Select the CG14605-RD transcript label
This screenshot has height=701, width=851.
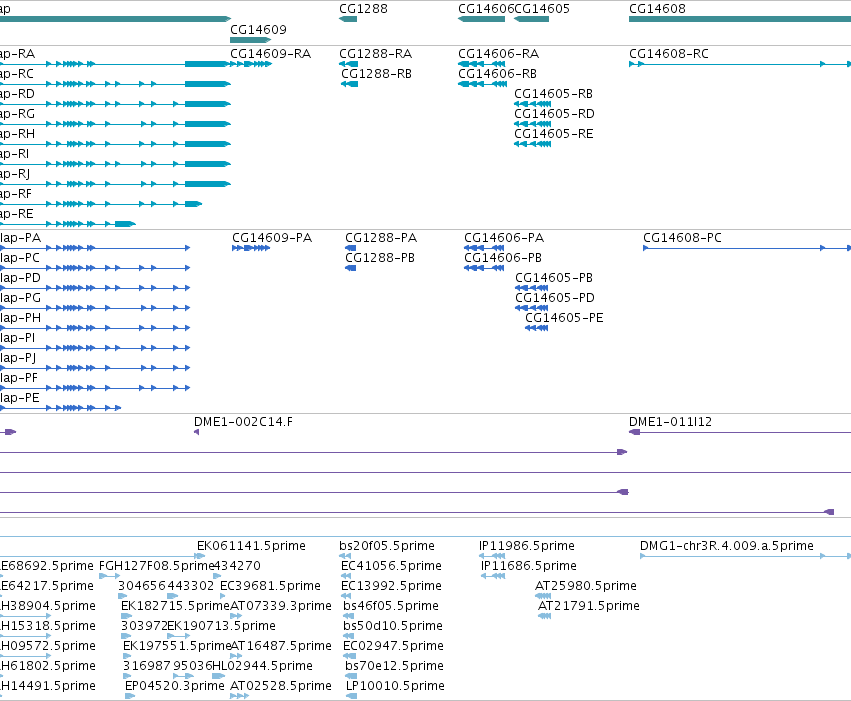click(x=554, y=114)
